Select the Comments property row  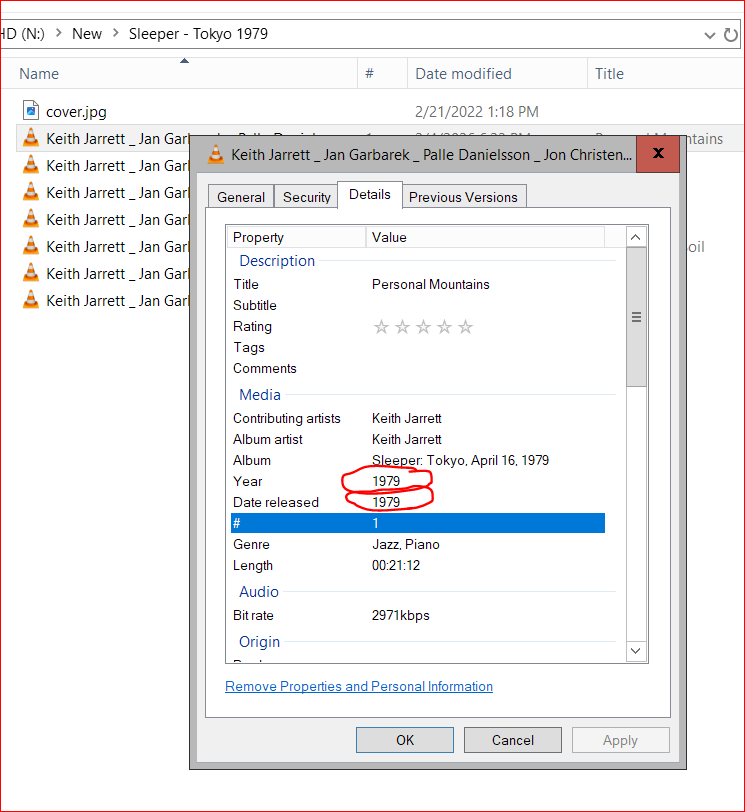[x=418, y=369]
